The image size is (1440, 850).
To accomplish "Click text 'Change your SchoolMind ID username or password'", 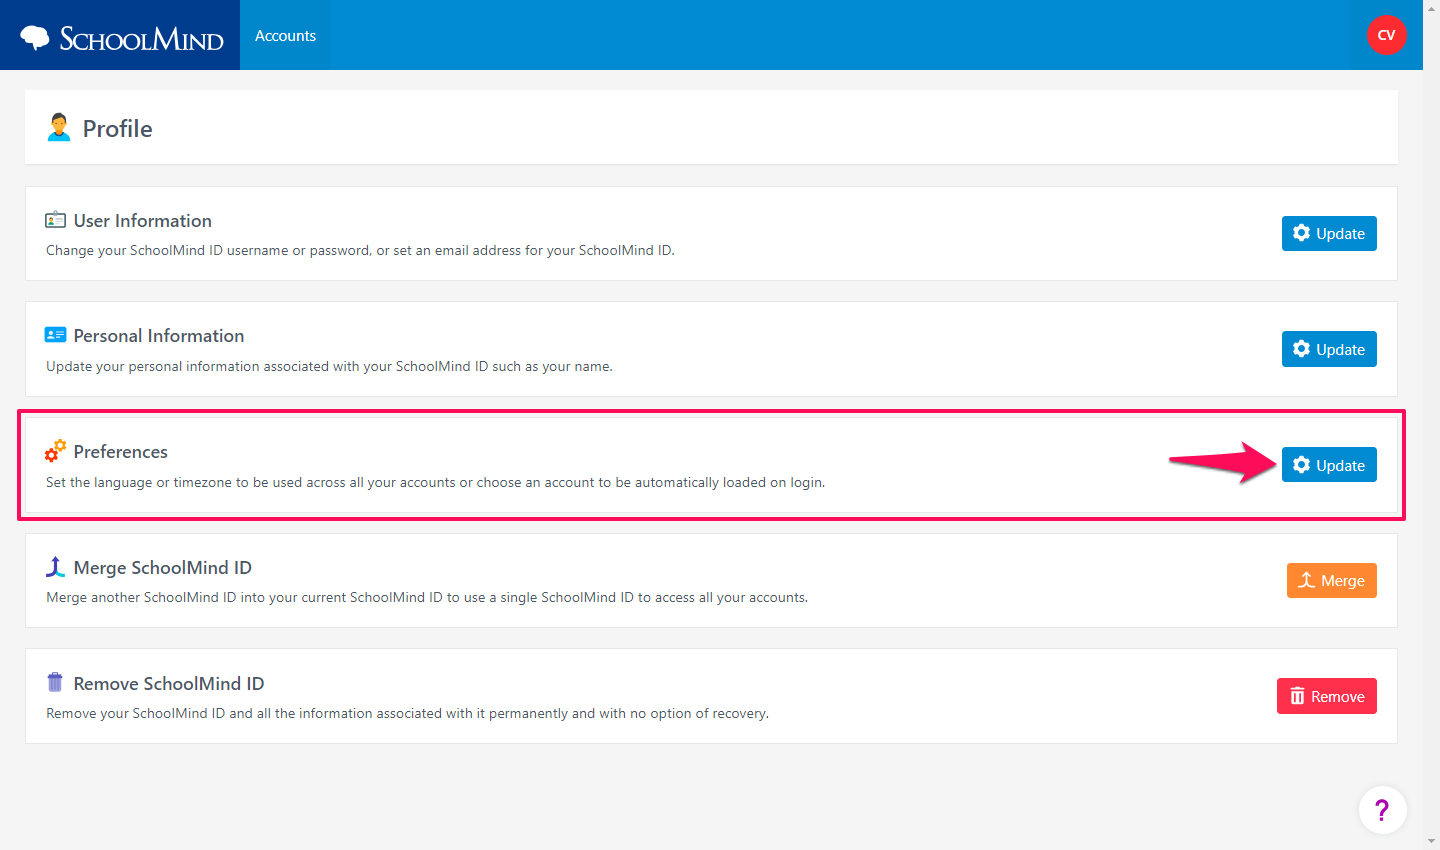I will 207,251.
